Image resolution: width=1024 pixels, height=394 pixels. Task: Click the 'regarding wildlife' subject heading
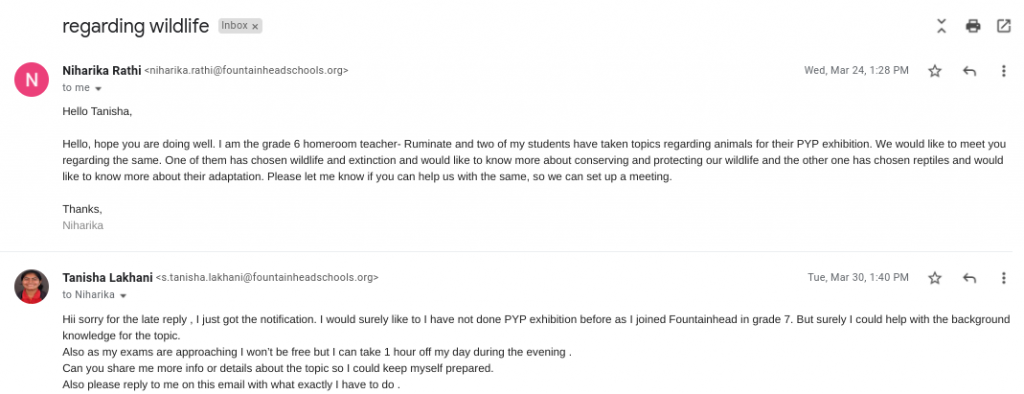coord(136,26)
